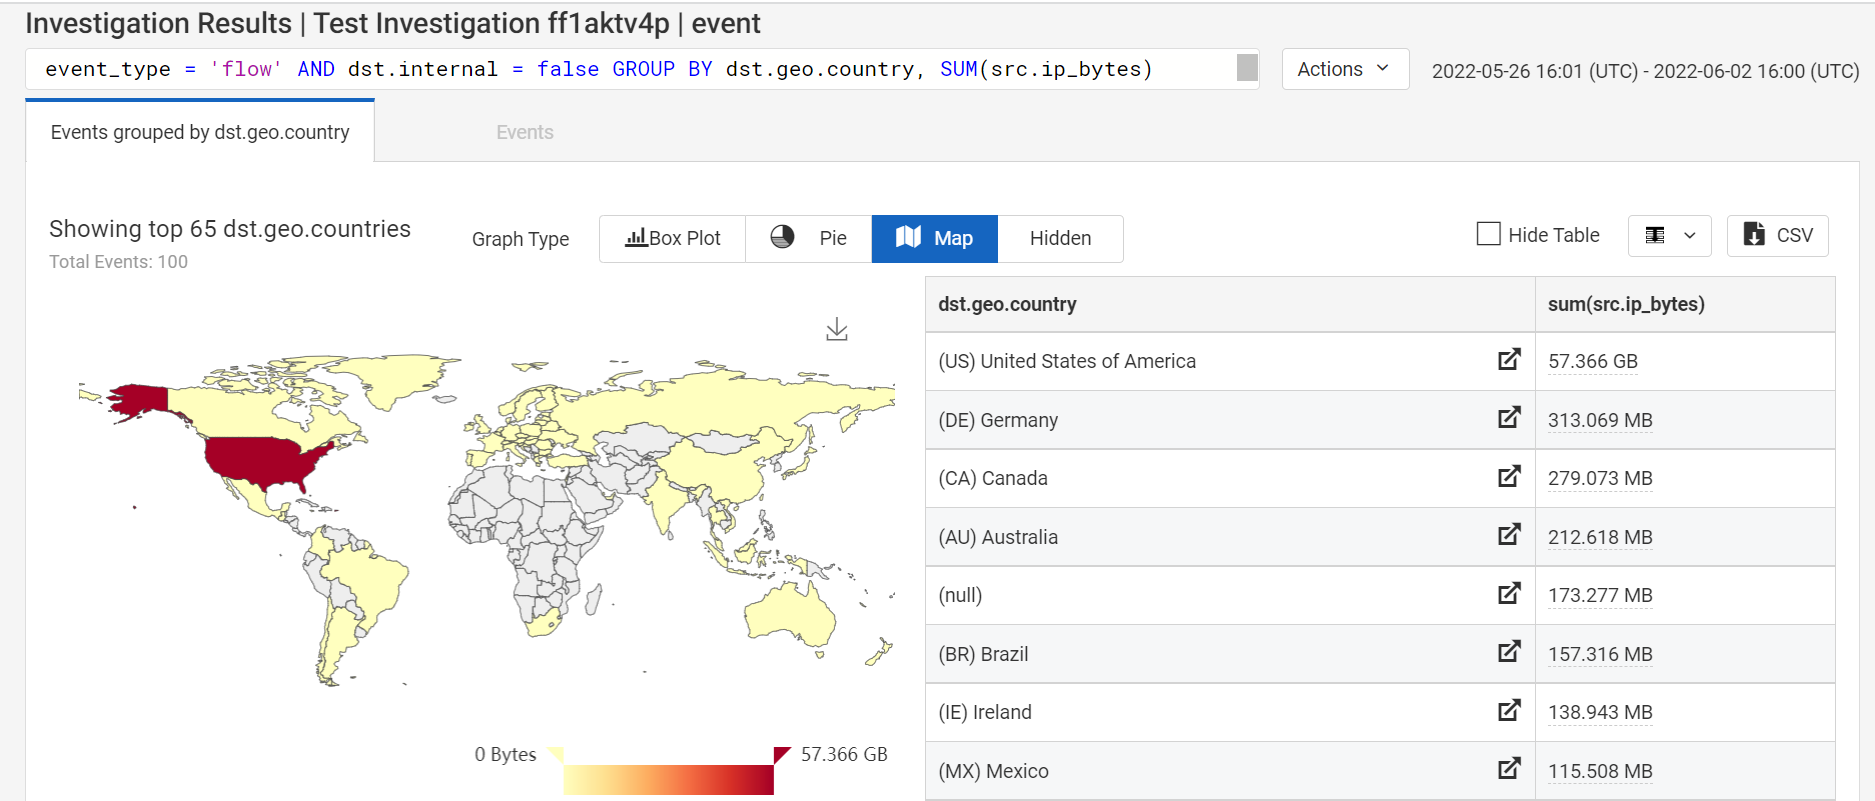
Task: Click the 57.366 GB value for United States
Action: (1592, 361)
